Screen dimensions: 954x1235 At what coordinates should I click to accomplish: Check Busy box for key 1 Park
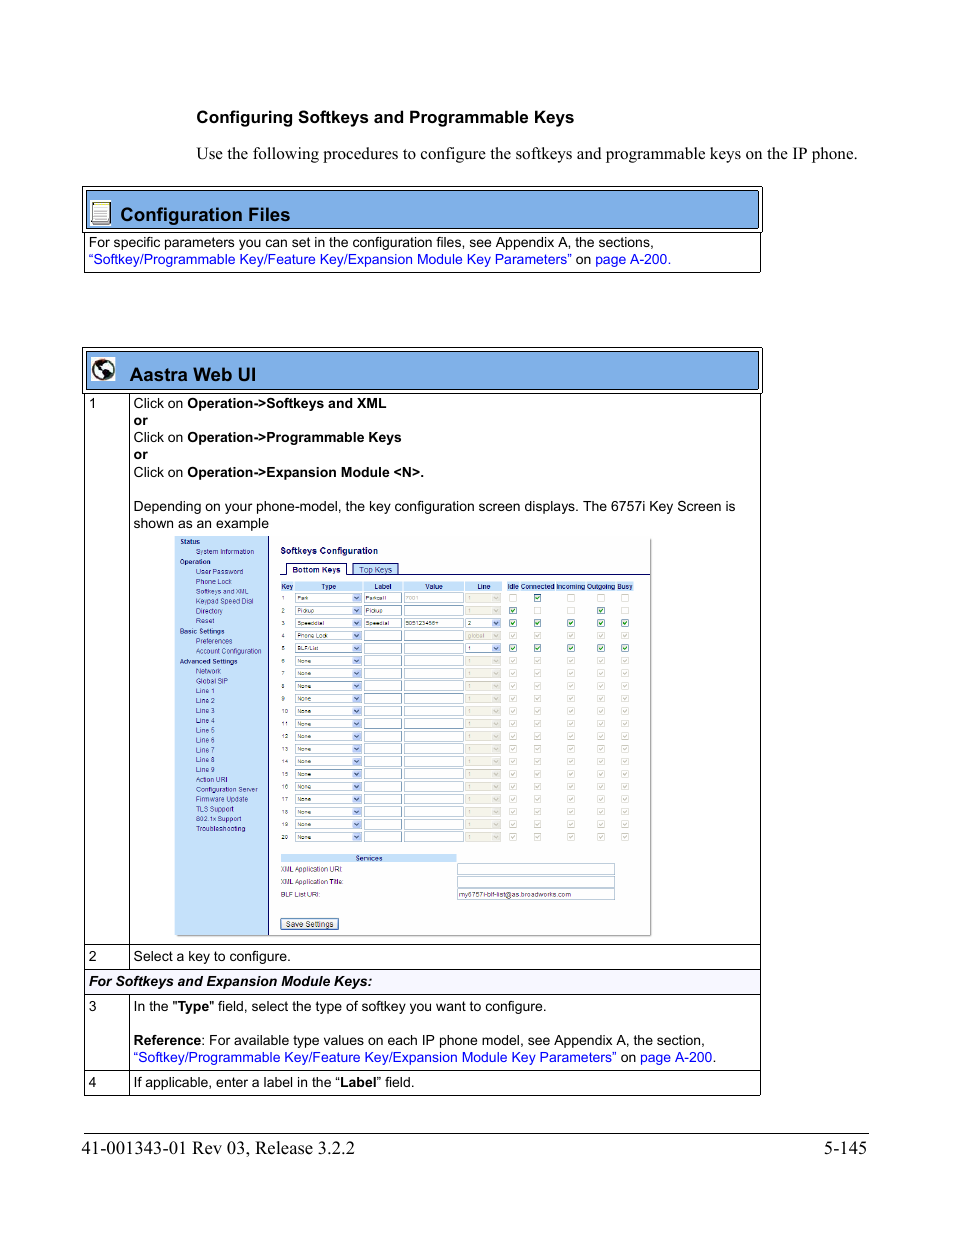(x=625, y=598)
